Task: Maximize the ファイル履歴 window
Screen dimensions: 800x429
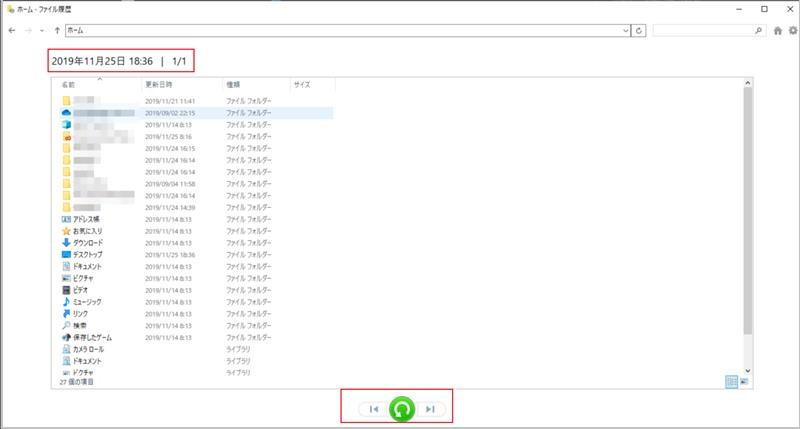Action: coord(764,9)
